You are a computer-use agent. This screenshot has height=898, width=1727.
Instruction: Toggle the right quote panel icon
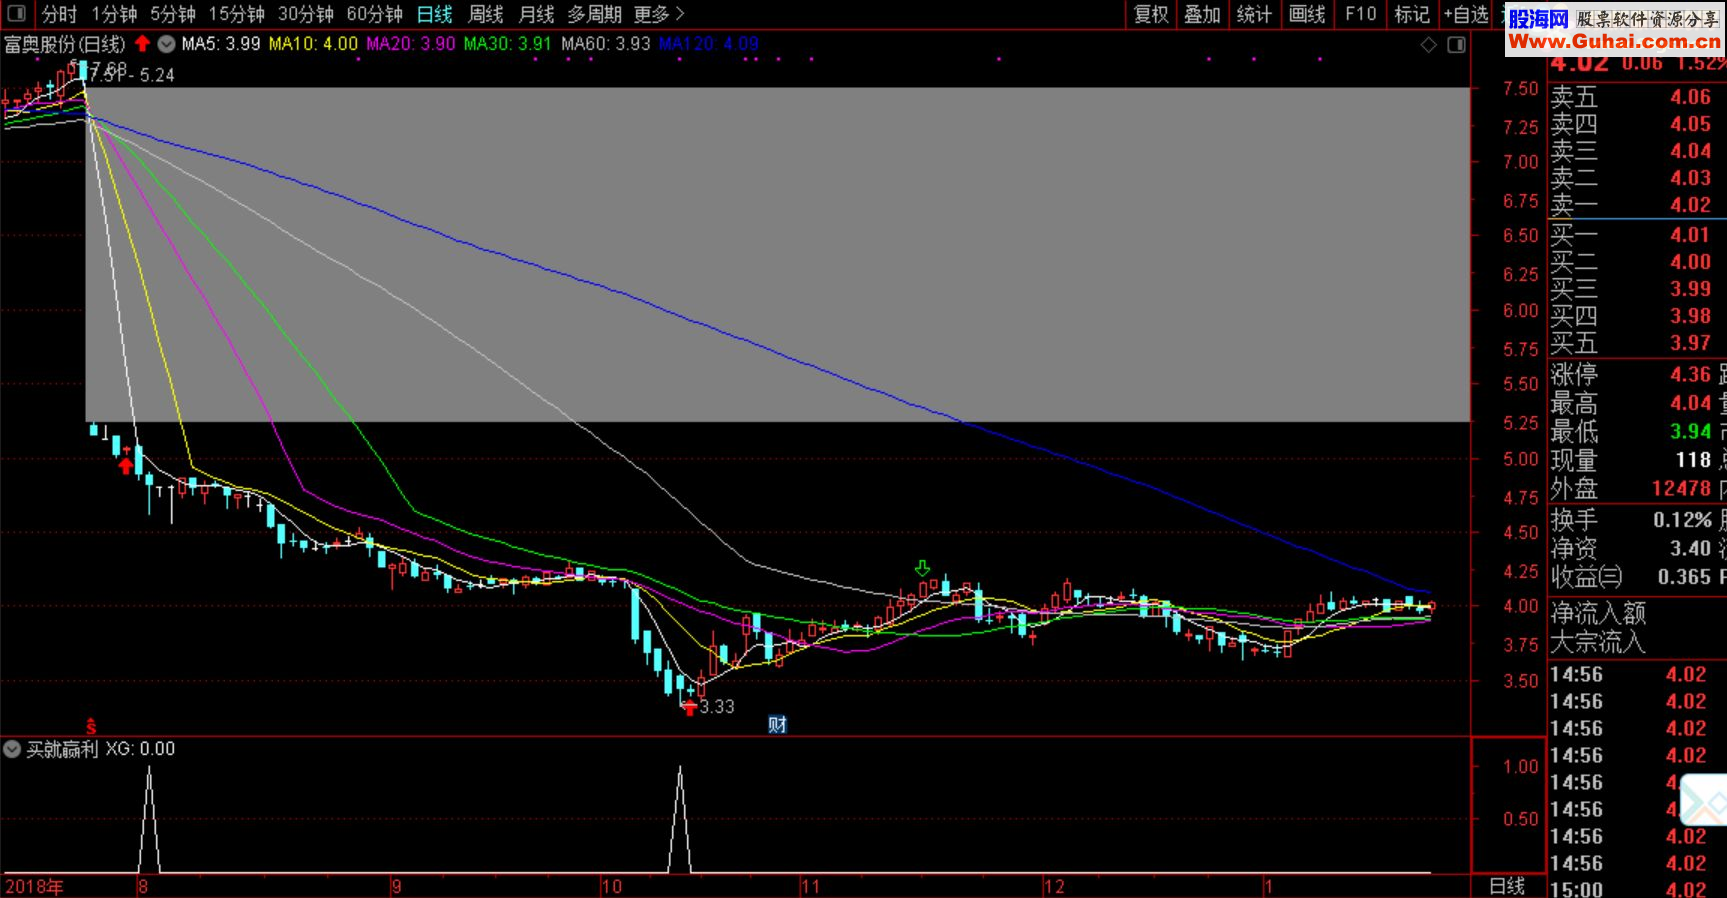[1456, 45]
